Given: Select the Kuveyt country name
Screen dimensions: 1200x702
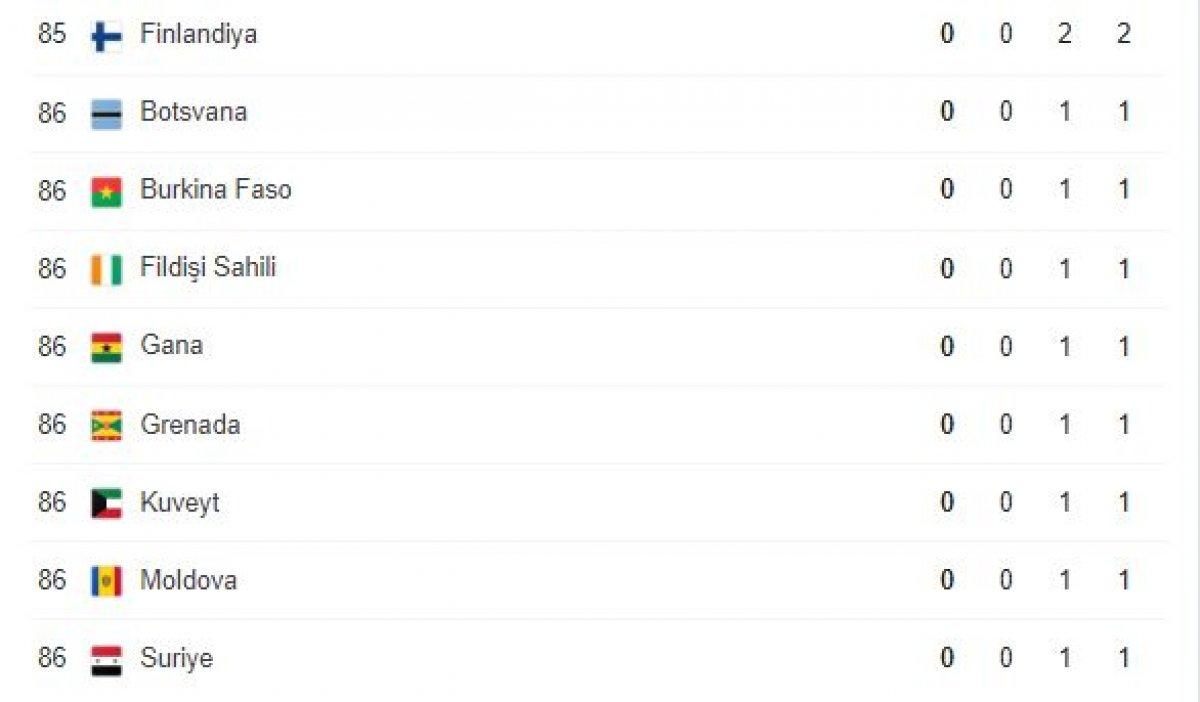Looking at the screenshot, I should coord(179,502).
